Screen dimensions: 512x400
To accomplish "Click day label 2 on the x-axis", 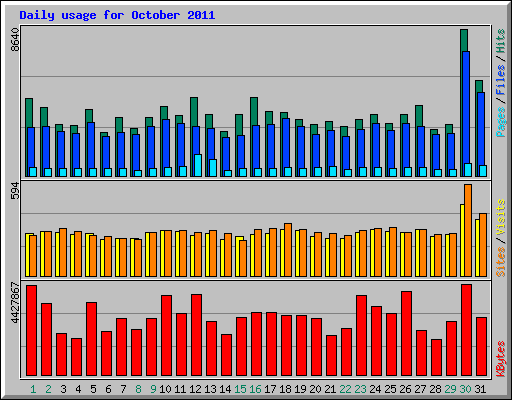I will (48, 389).
